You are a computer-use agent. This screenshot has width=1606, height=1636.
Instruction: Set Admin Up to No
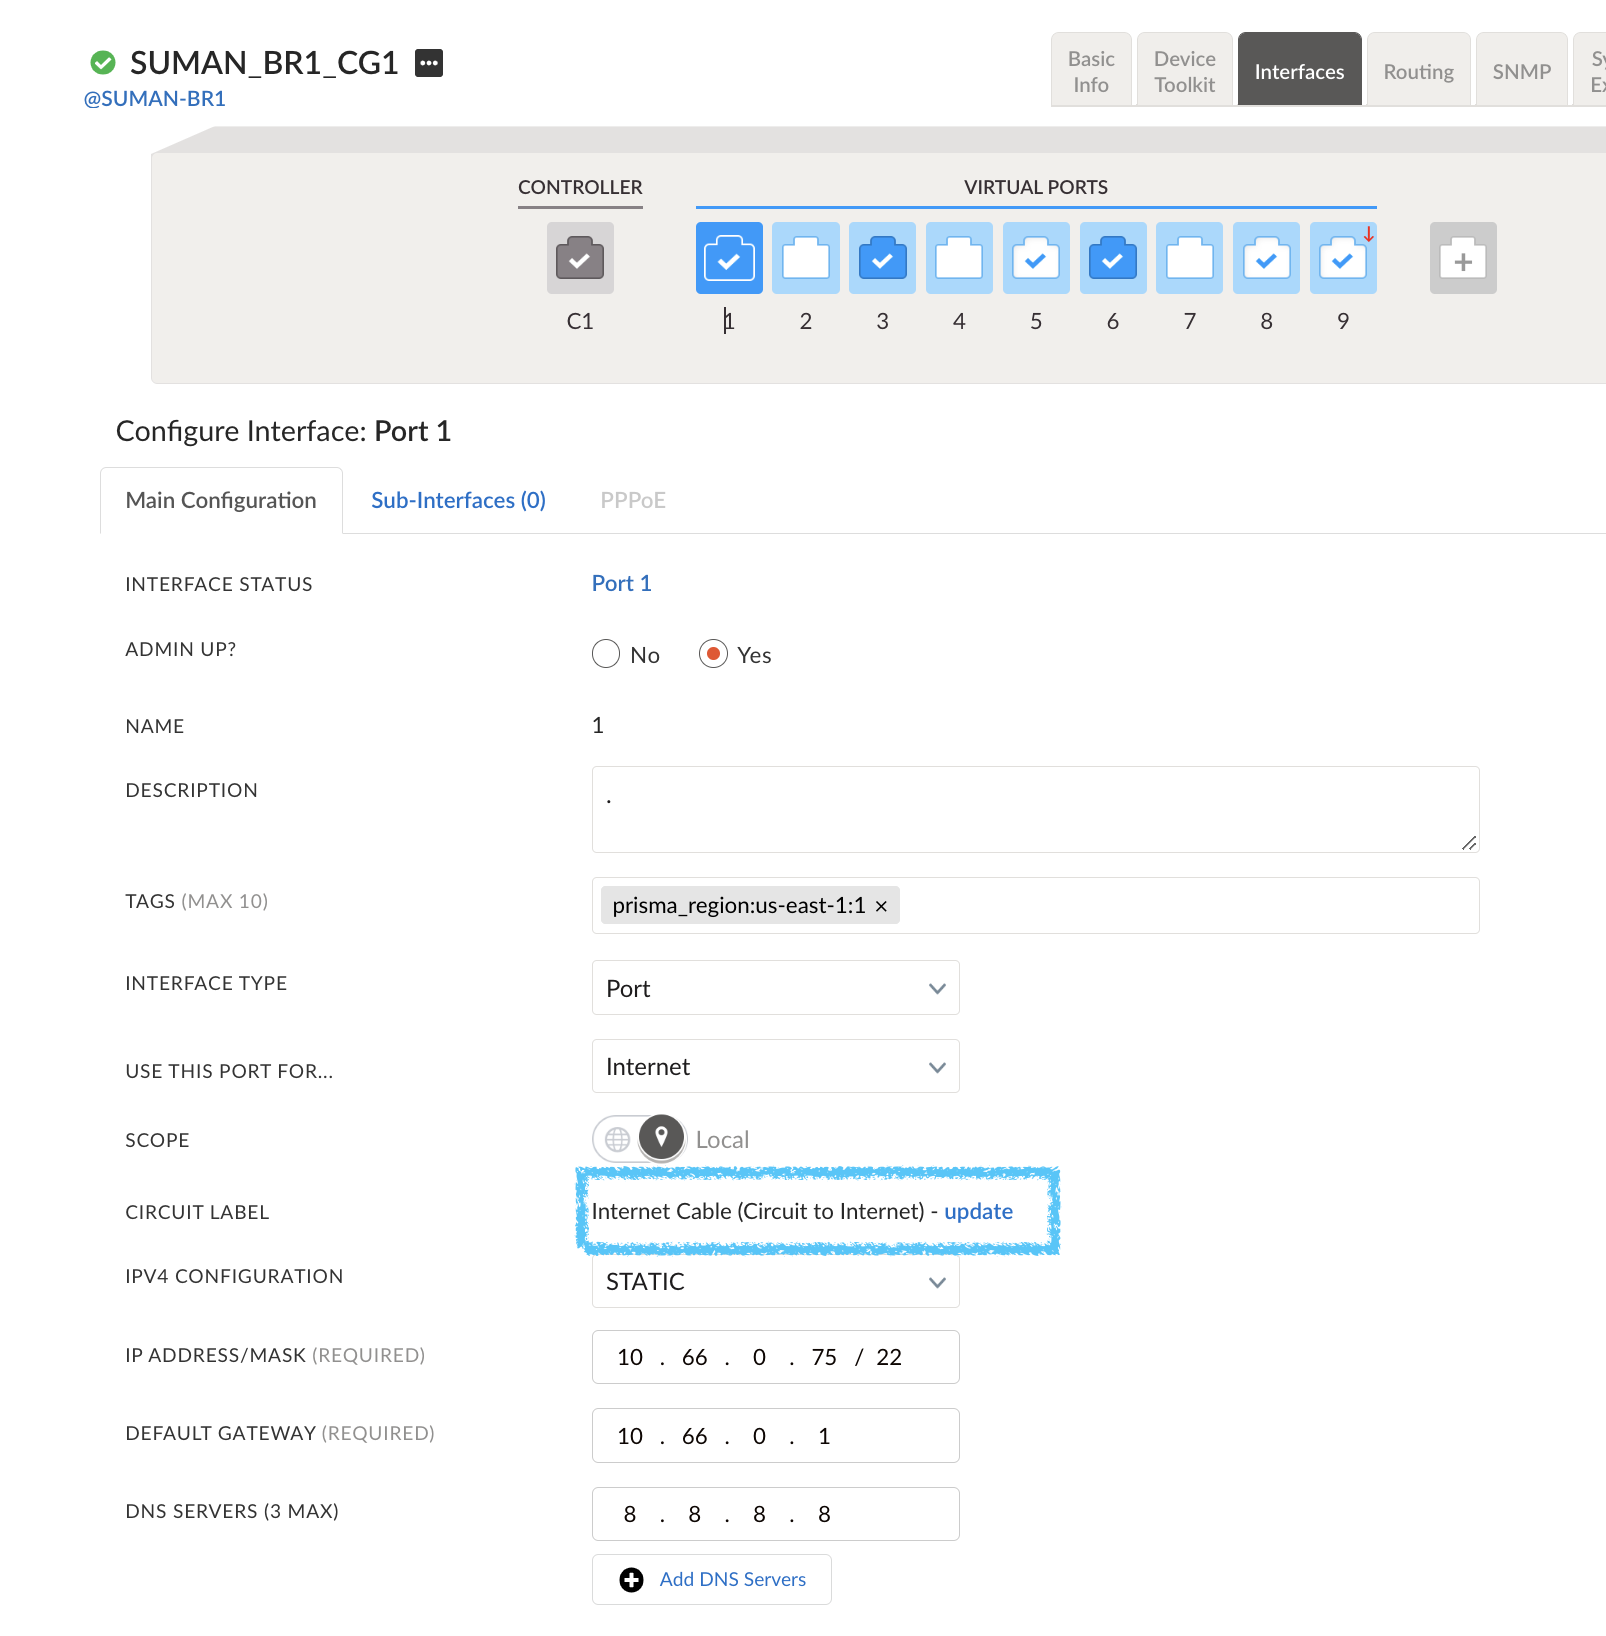606,654
